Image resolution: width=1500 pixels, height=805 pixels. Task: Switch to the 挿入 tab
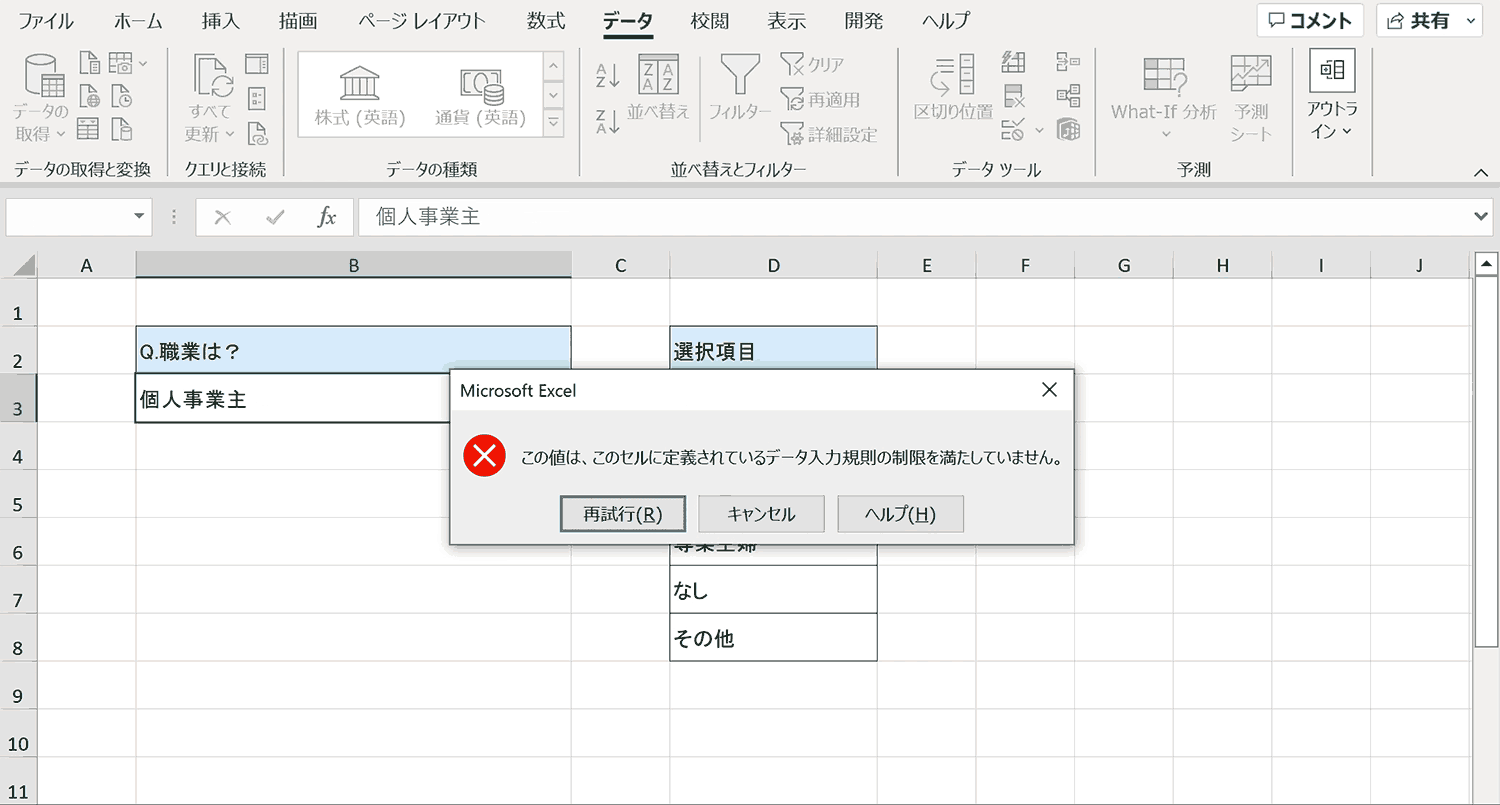[x=221, y=20]
